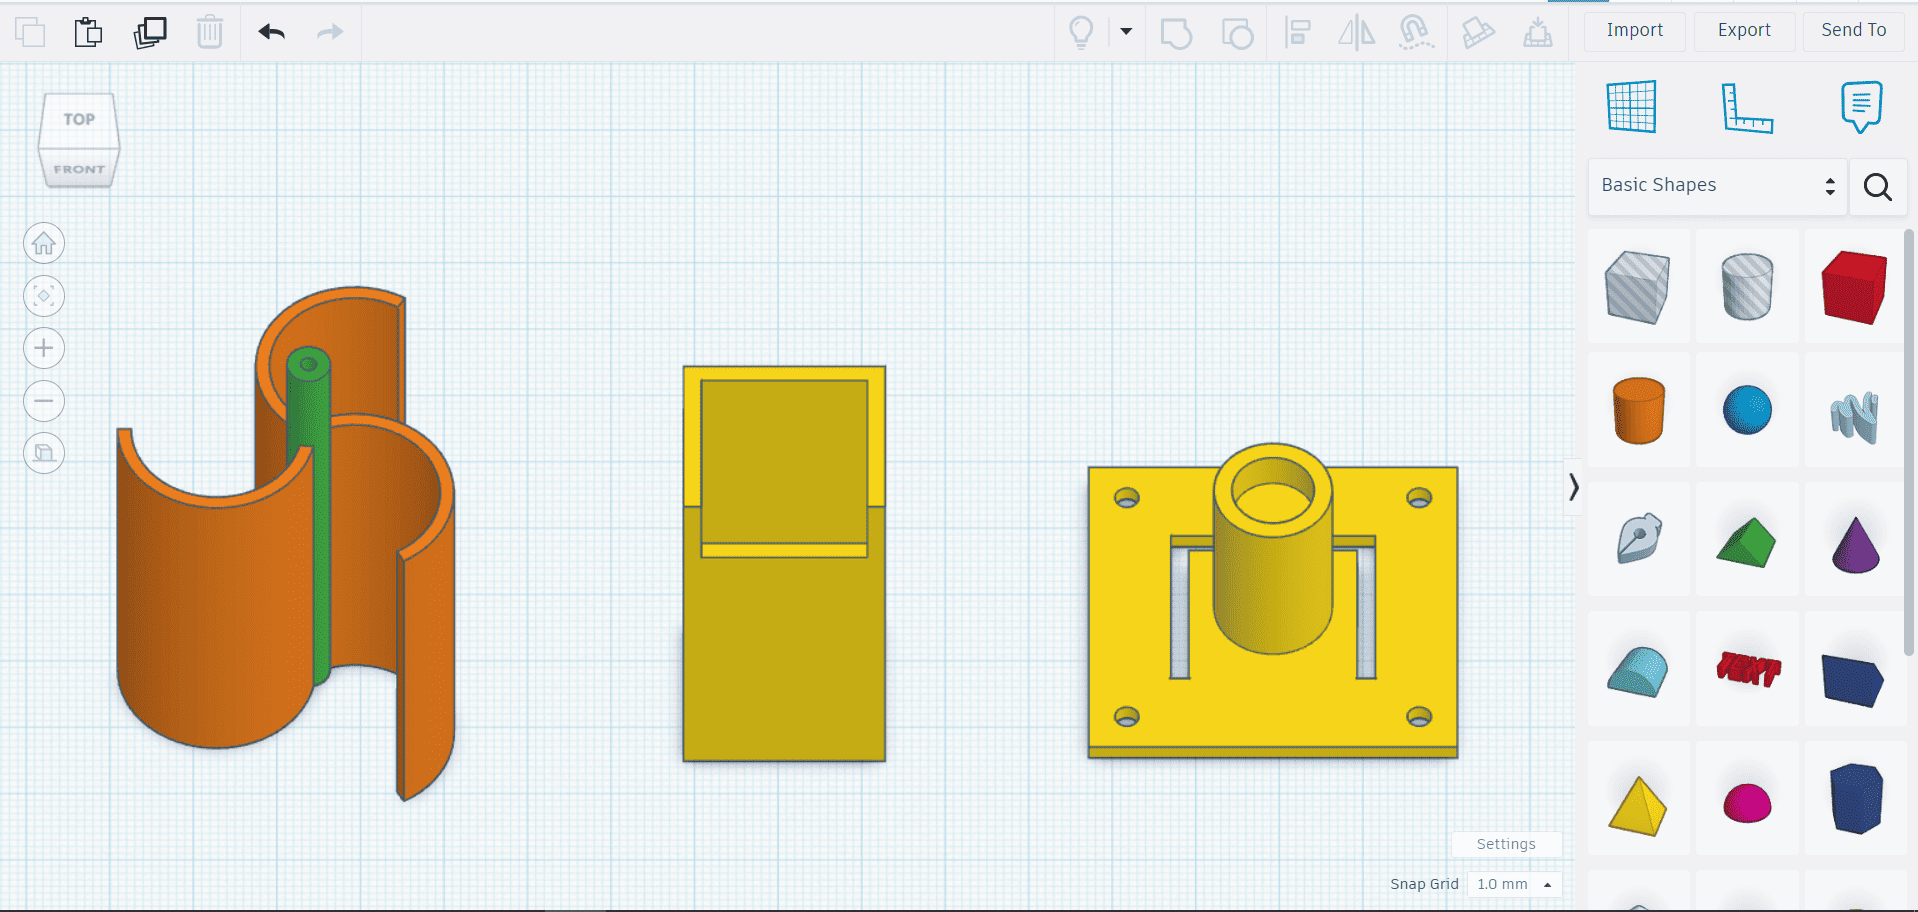Select the red Box shape
Image resolution: width=1918 pixels, height=912 pixels.
pos(1853,287)
